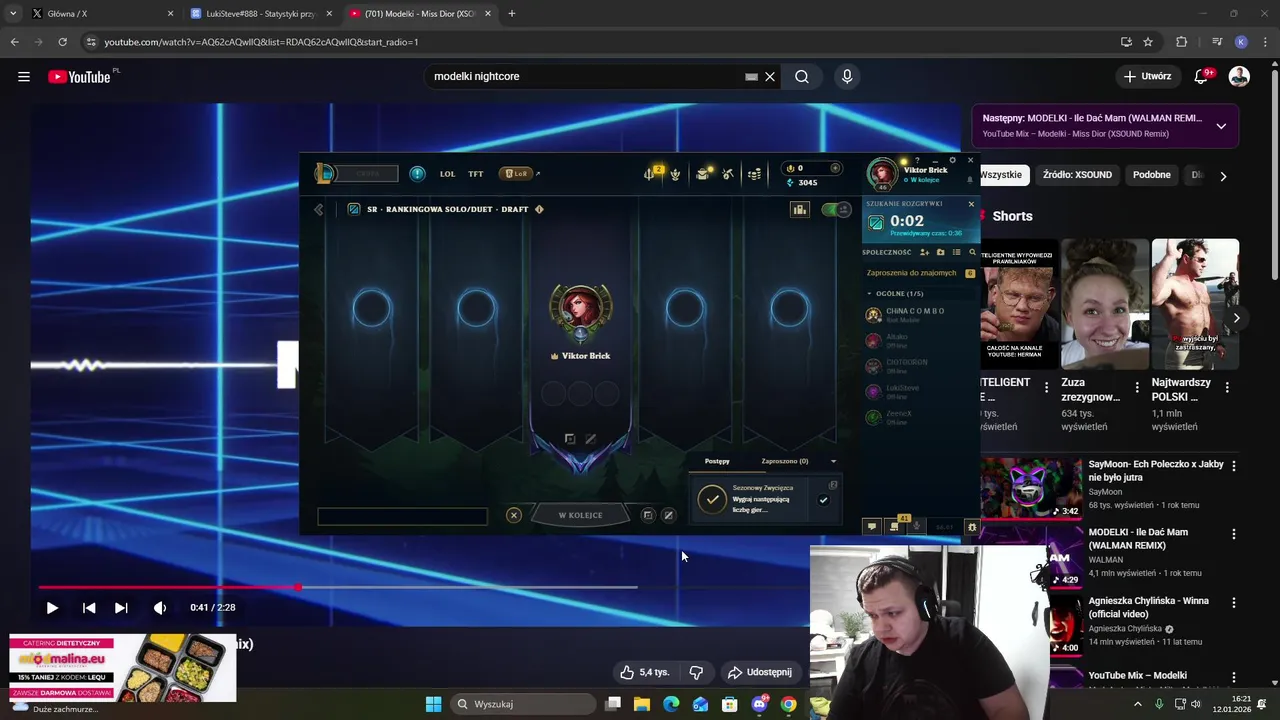Open the League client profile wings icon
Image resolution: width=1280 pixels, height=720 pixels.
675,174
